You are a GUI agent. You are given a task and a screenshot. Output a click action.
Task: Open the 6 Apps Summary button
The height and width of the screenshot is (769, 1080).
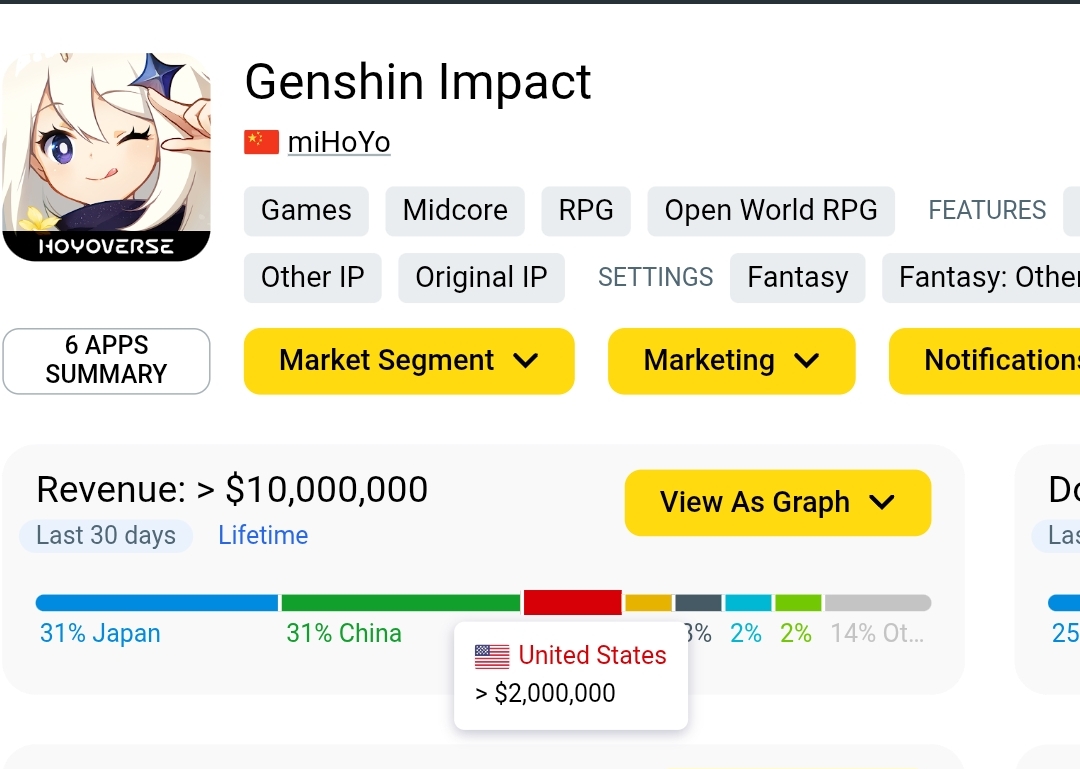coord(107,361)
